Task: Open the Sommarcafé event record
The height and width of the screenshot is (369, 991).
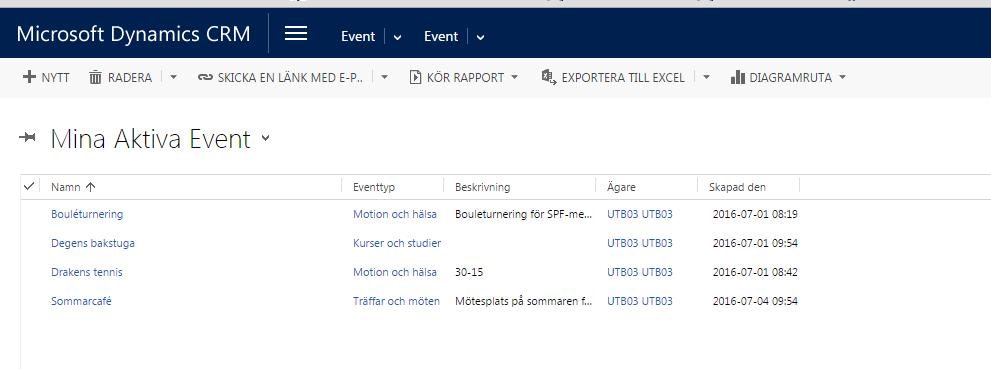Action: tap(82, 301)
